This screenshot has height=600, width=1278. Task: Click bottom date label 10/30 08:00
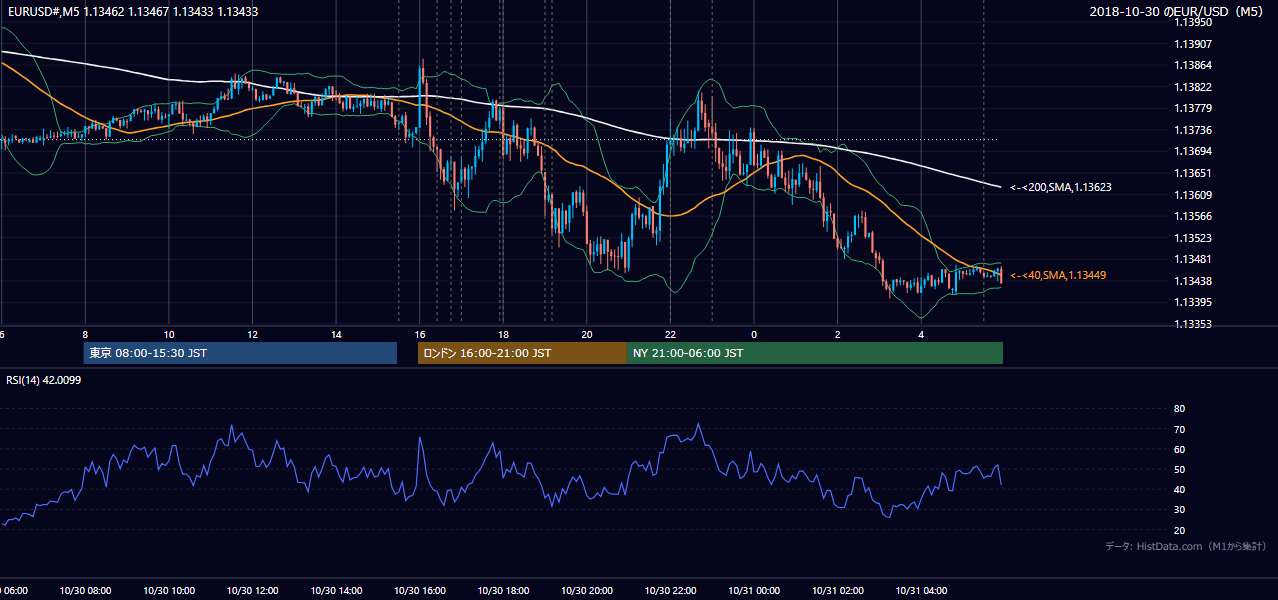coord(85,591)
